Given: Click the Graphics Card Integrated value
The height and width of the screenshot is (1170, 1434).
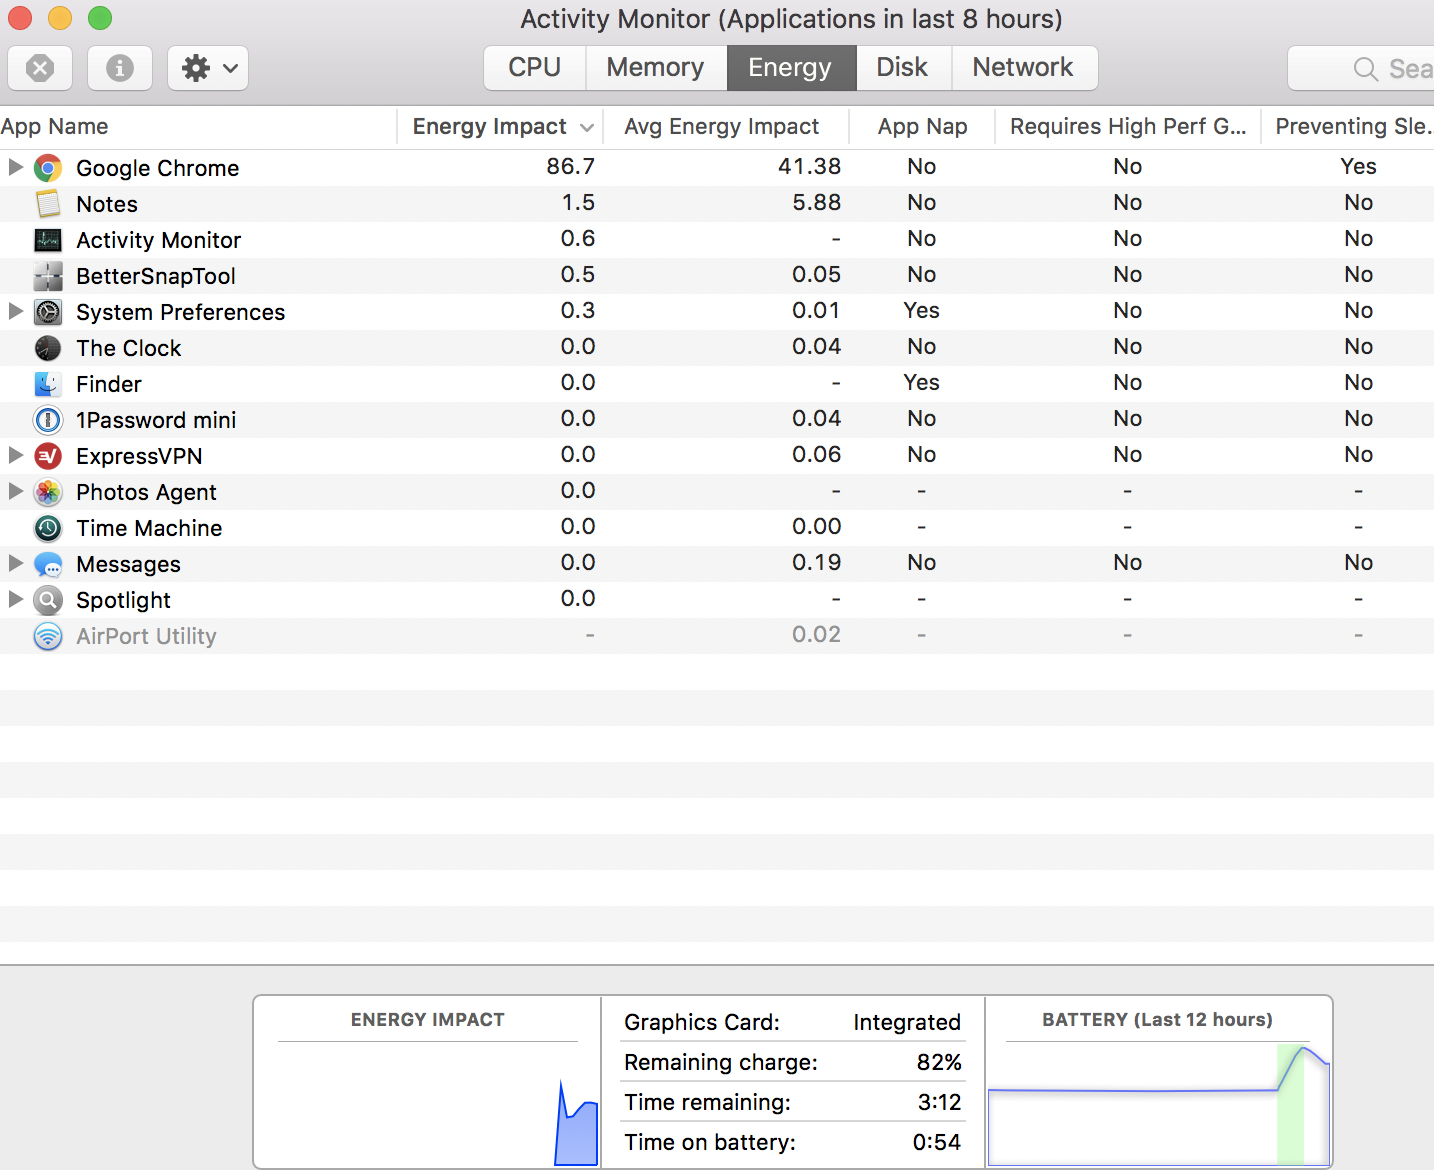Looking at the screenshot, I should point(907,1022).
